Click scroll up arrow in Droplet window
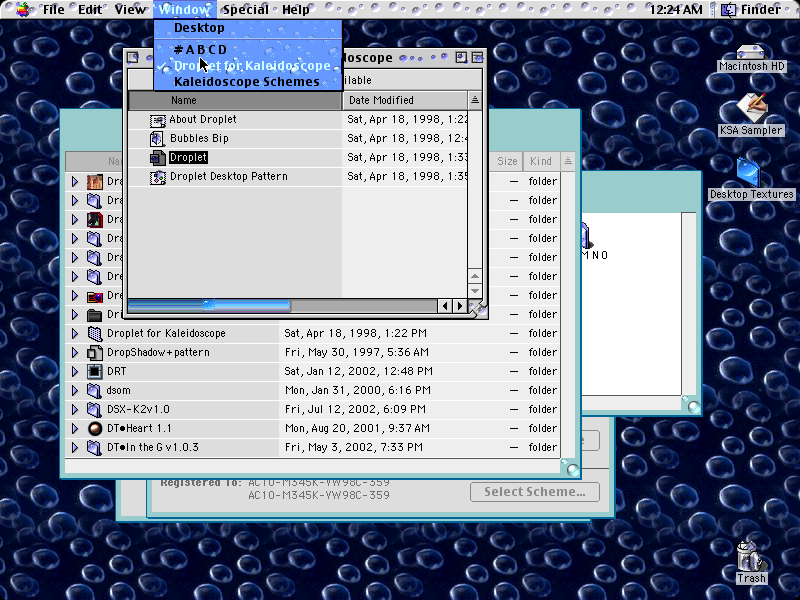Image resolution: width=800 pixels, height=600 pixels. tap(474, 276)
